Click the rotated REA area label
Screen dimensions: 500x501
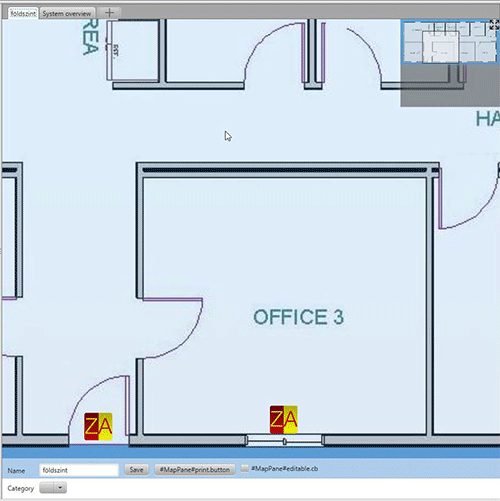[91, 37]
